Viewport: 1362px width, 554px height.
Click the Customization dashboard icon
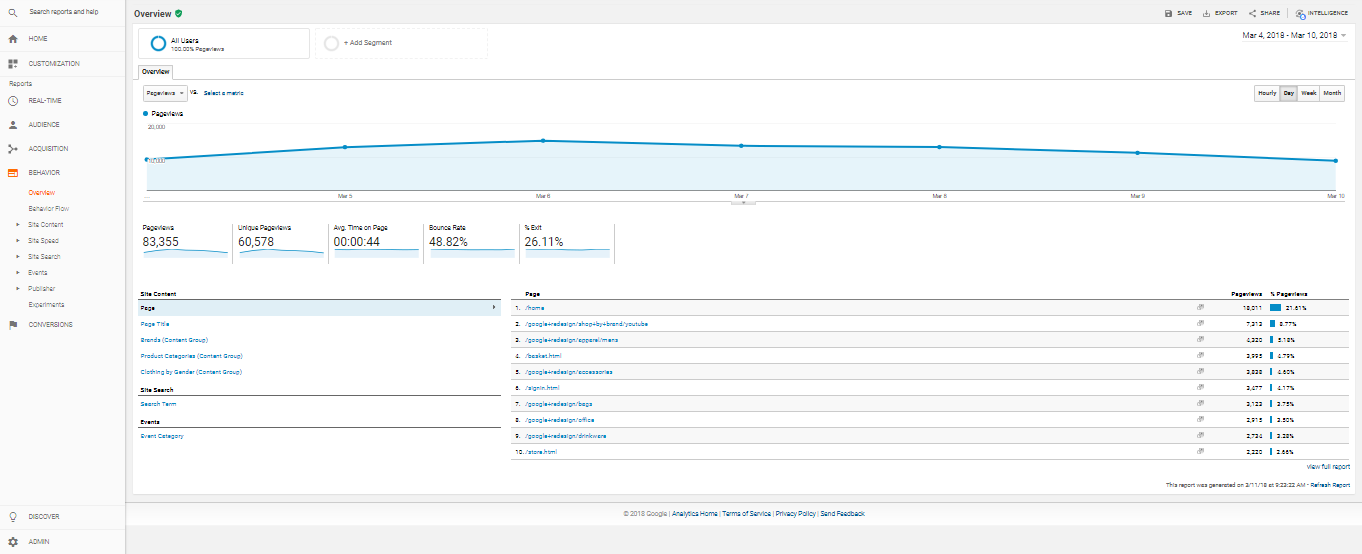click(13, 64)
